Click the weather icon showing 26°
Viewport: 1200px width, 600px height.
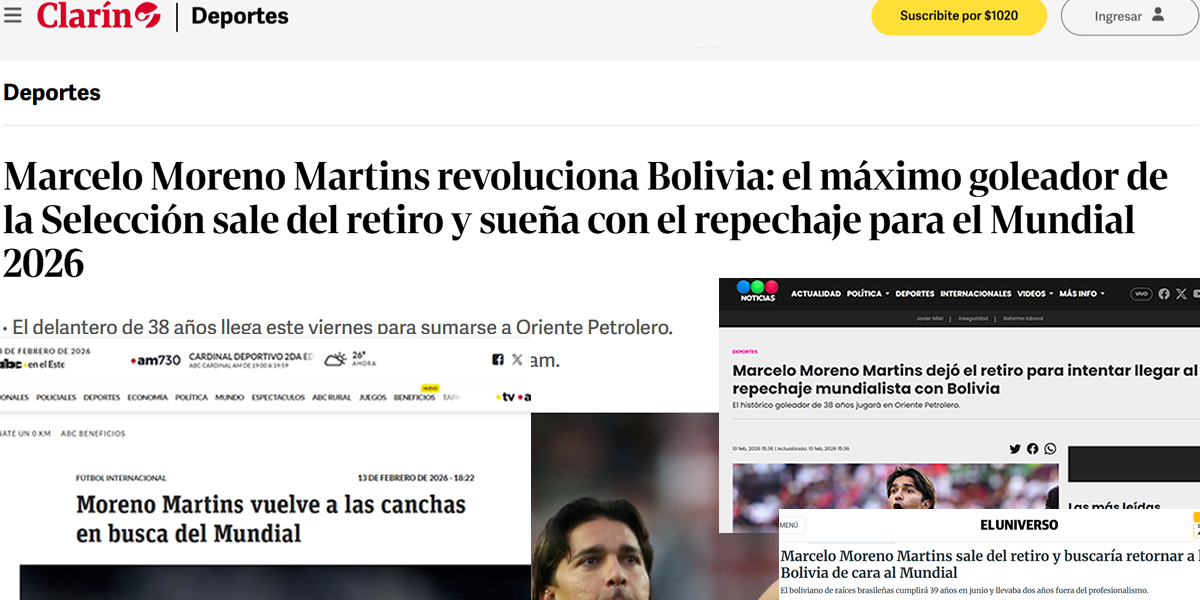[336, 358]
